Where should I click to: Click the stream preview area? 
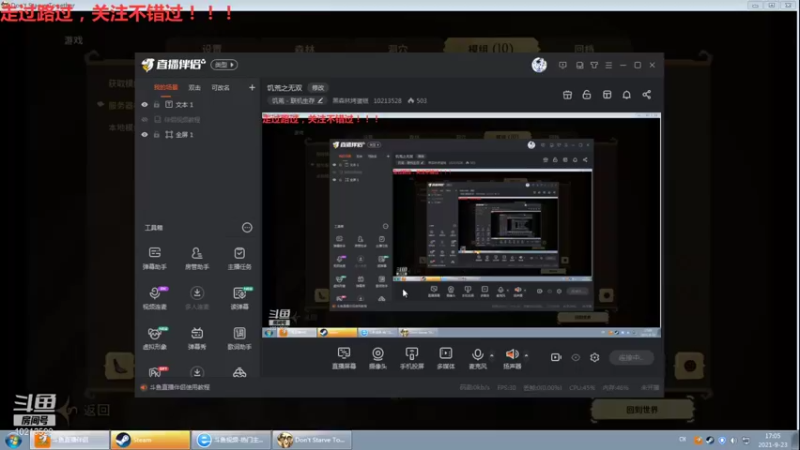click(x=461, y=225)
